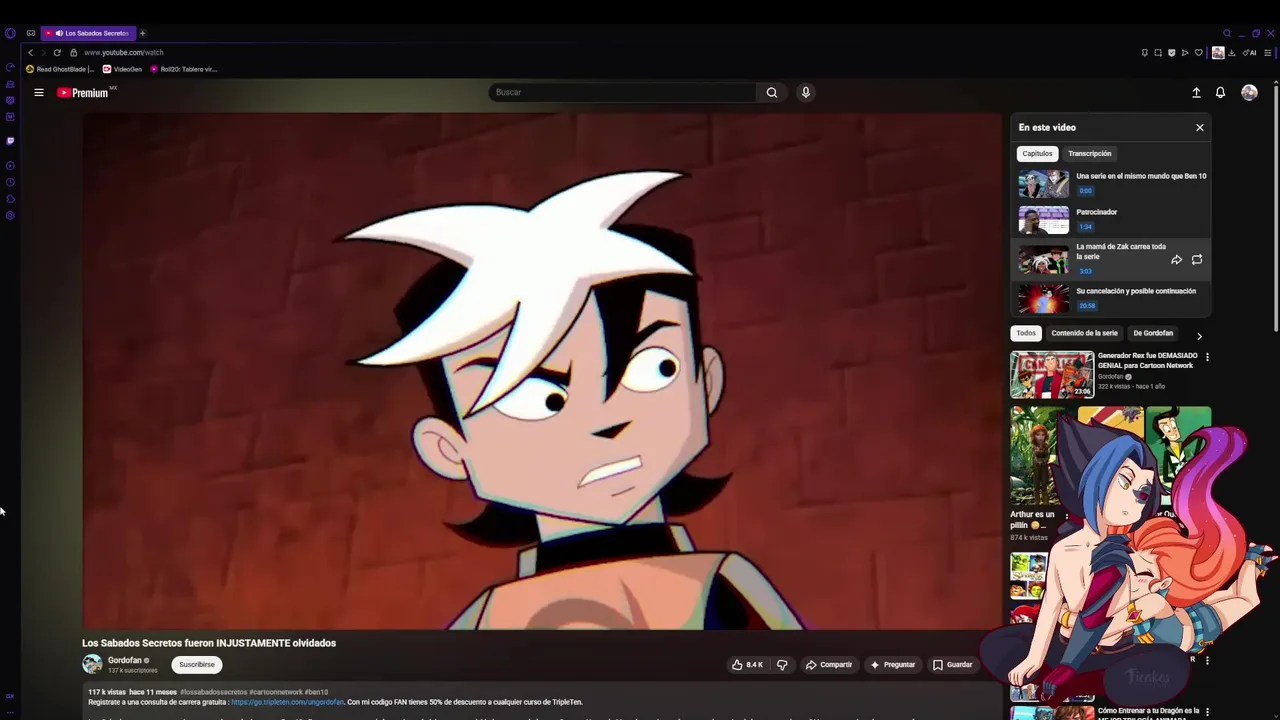Image resolution: width=1280 pixels, height=720 pixels.
Task: Go back in browser history
Action: click(x=30, y=52)
